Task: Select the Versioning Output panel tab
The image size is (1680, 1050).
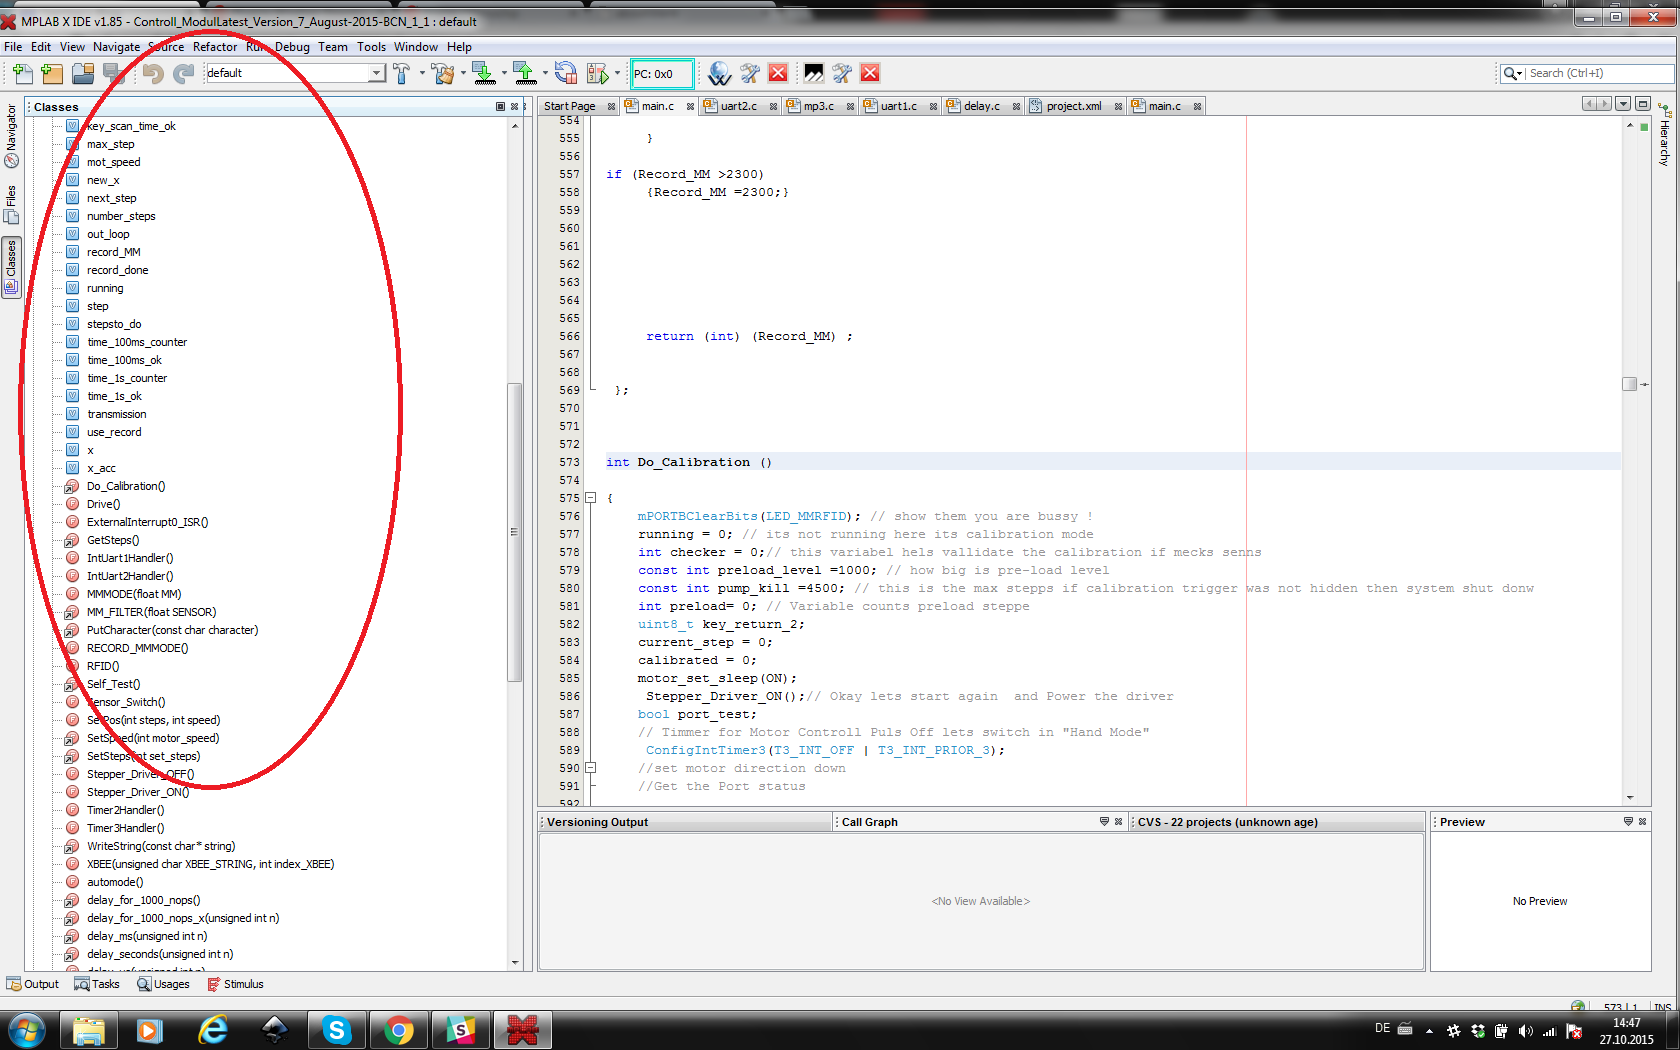Action: click(x=597, y=822)
